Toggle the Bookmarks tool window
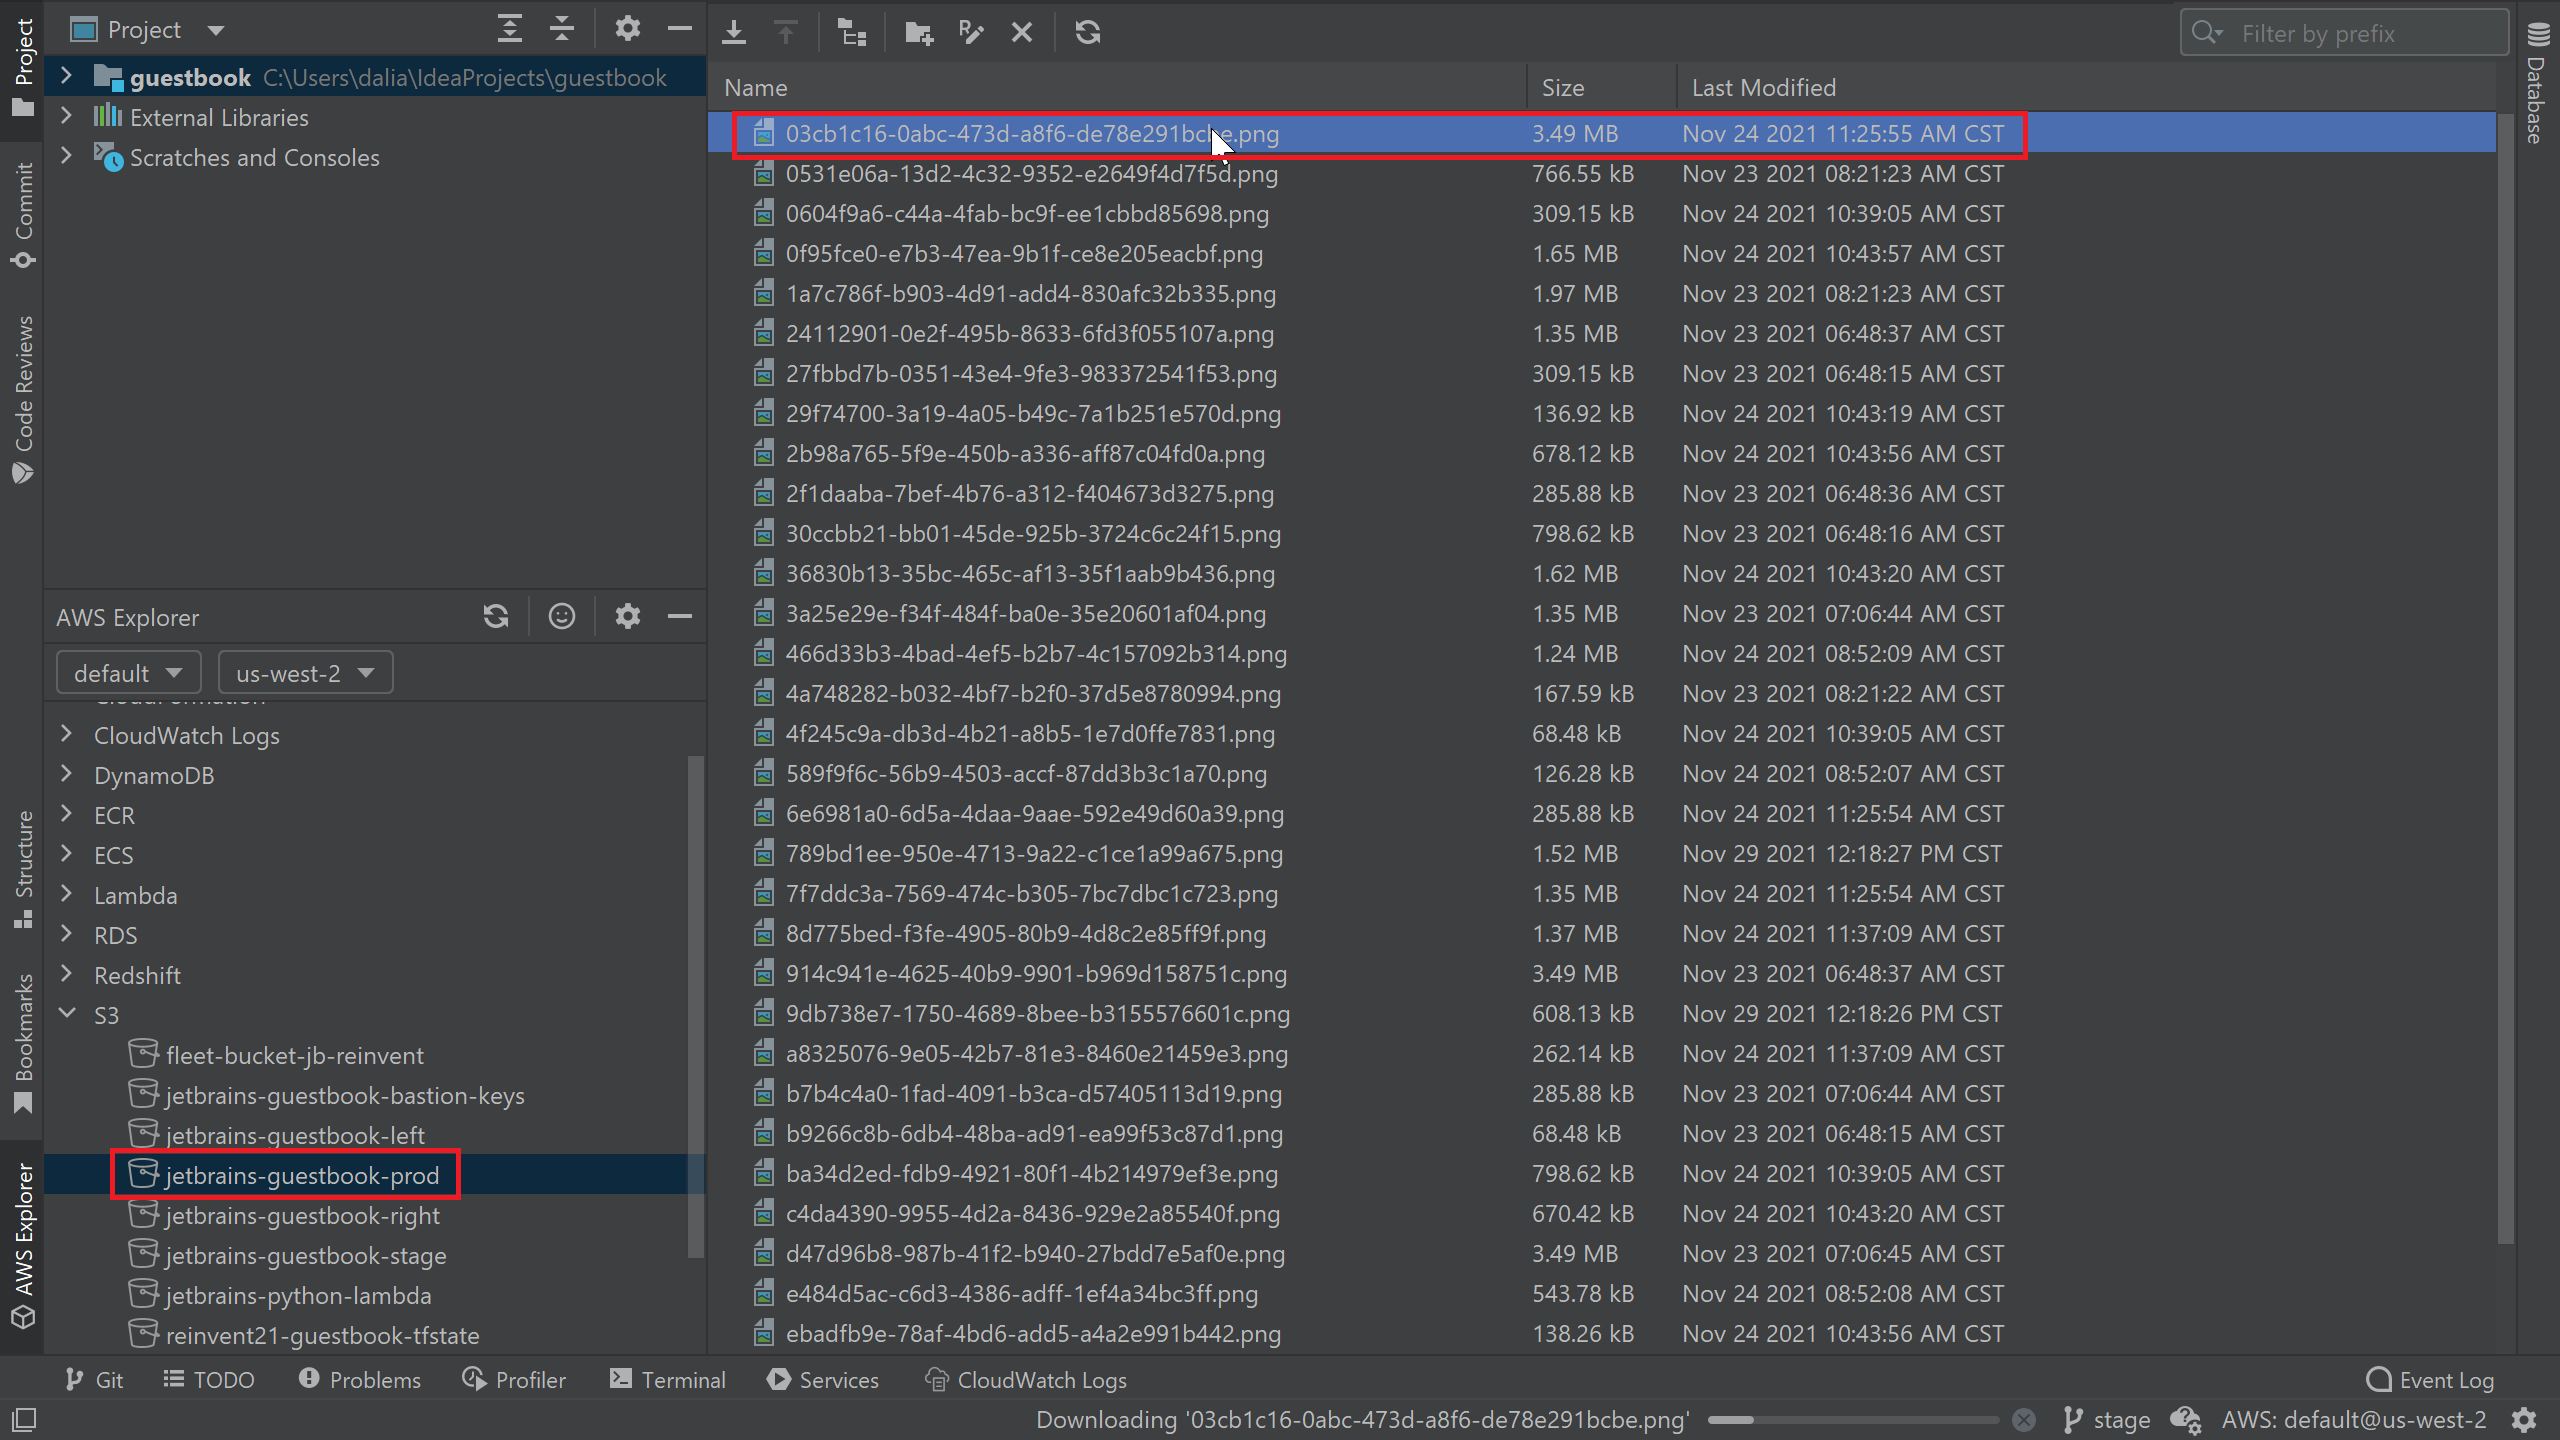The image size is (2560, 1440). [x=24, y=1042]
